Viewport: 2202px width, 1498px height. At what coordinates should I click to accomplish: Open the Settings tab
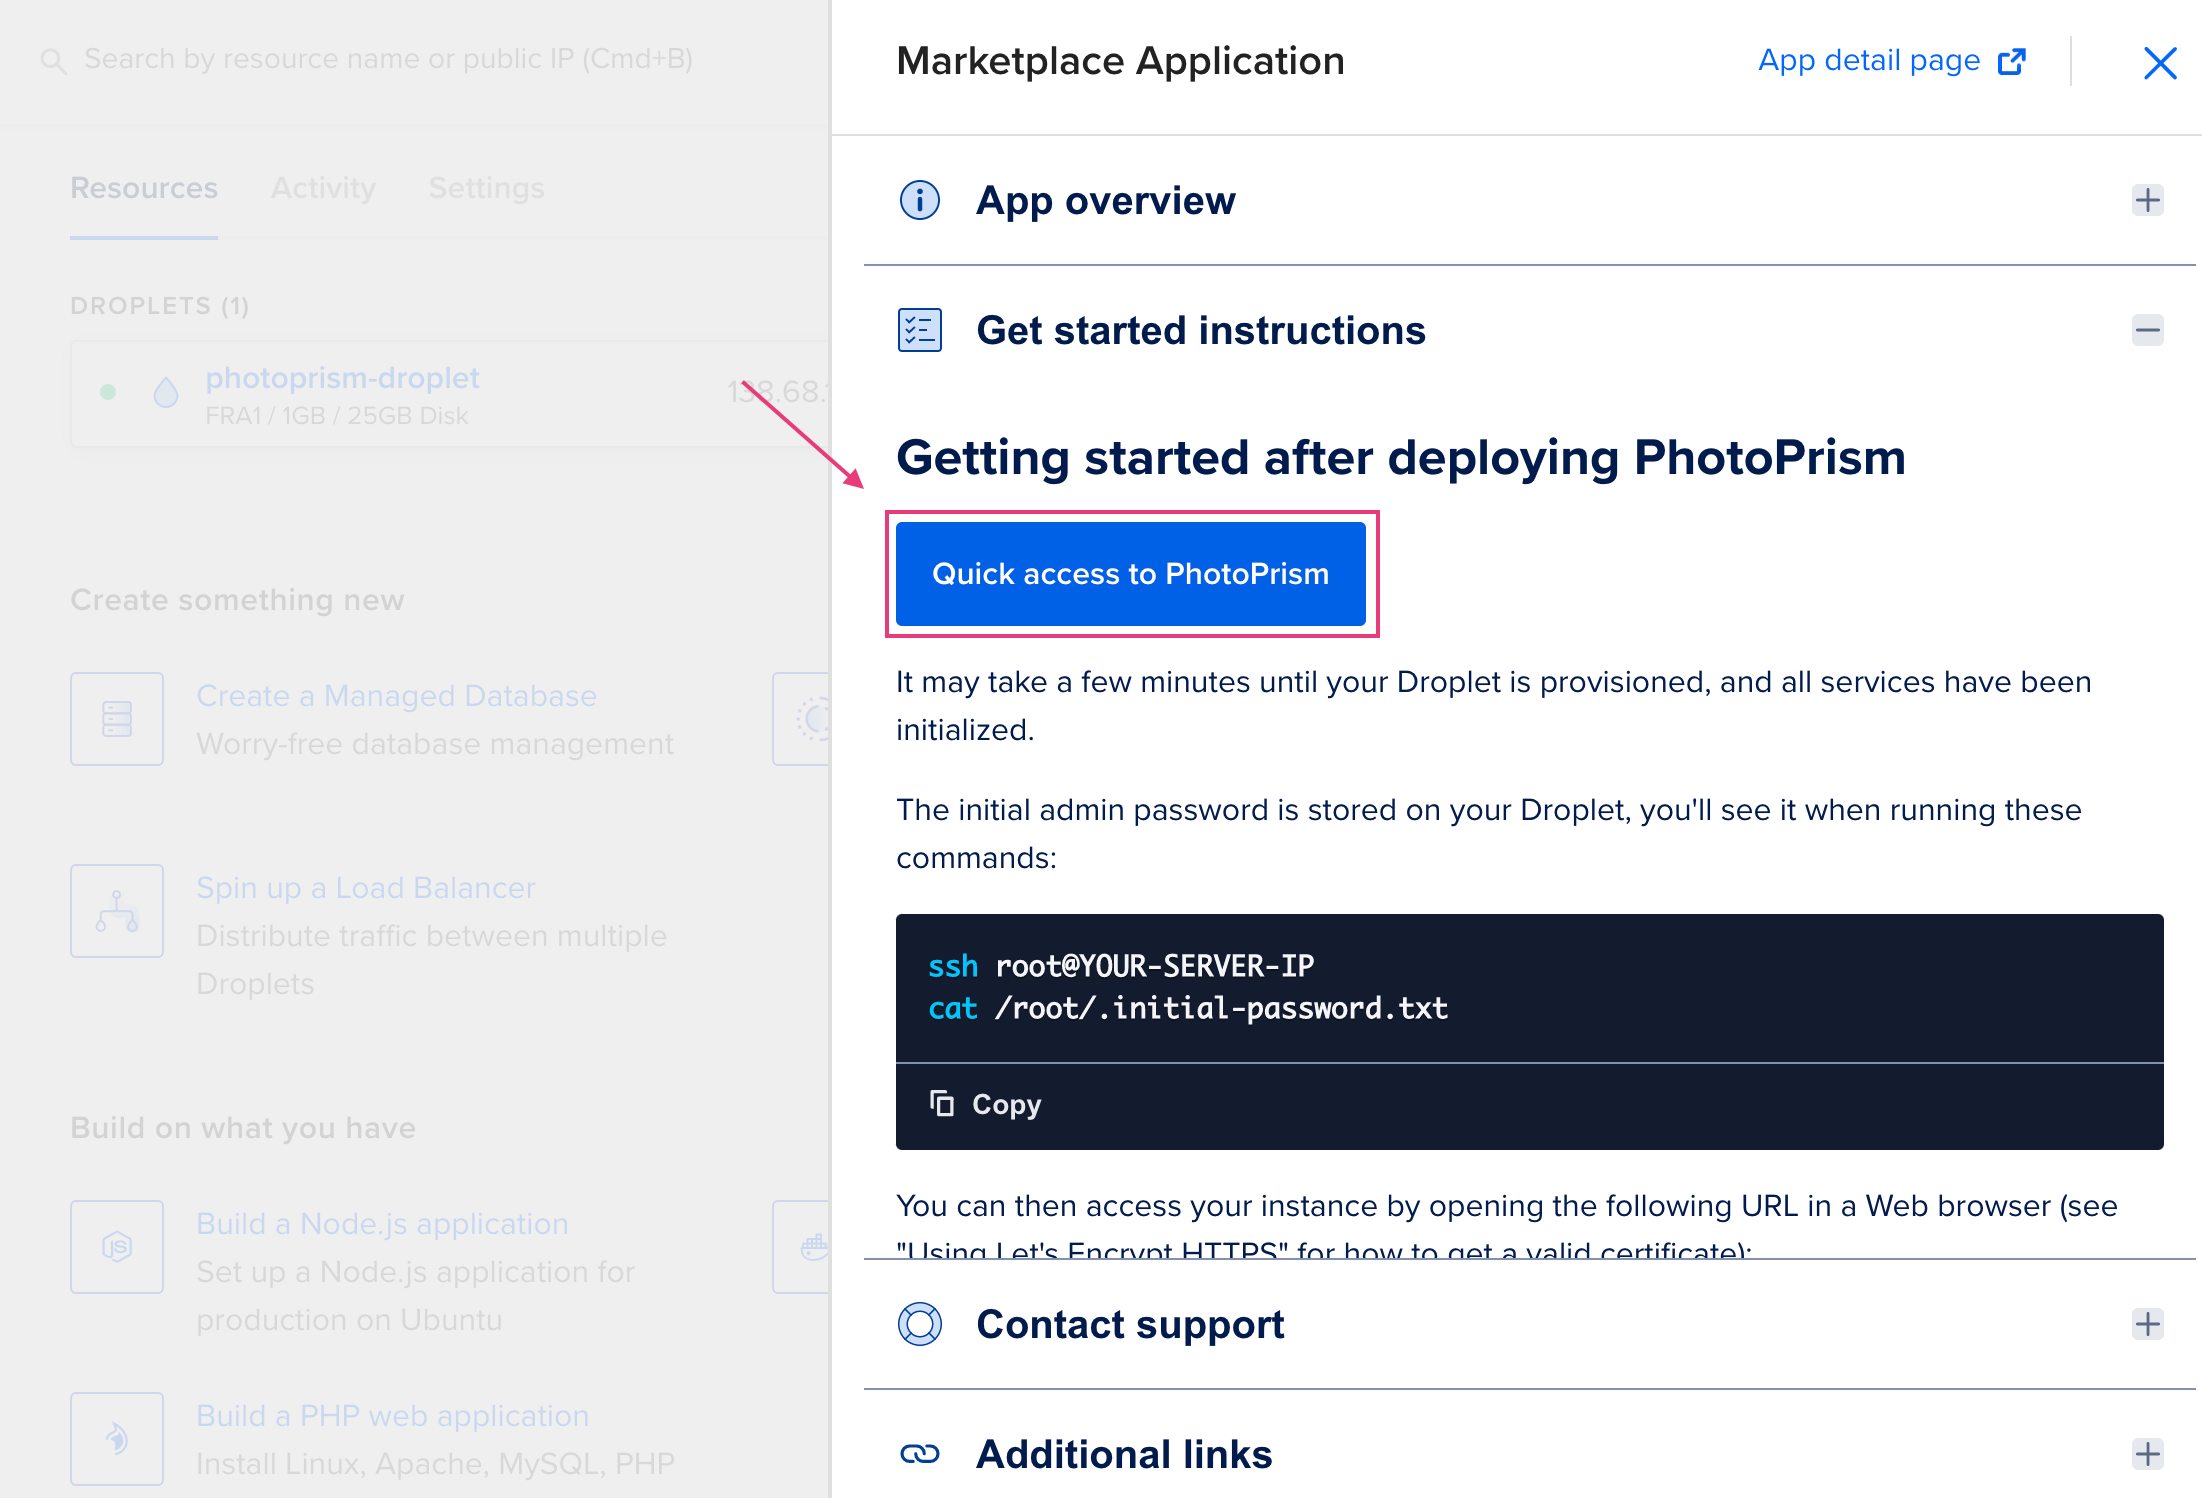coord(486,188)
